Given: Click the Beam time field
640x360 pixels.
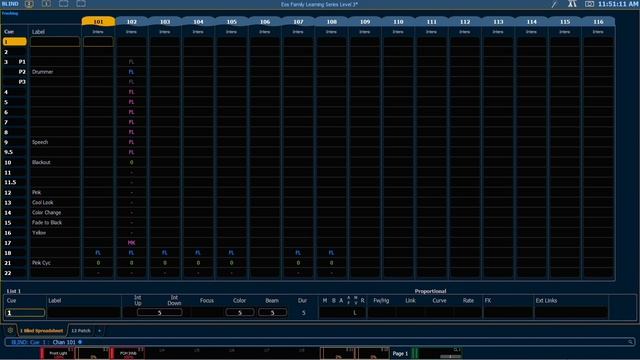Looking at the screenshot, I should 272,313.
